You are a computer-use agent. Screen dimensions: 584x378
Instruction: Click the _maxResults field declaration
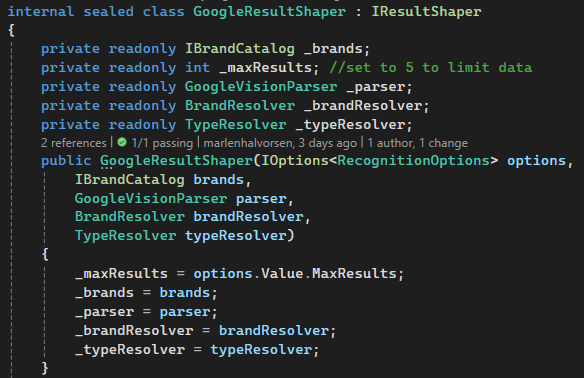pyautogui.click(x=266, y=68)
